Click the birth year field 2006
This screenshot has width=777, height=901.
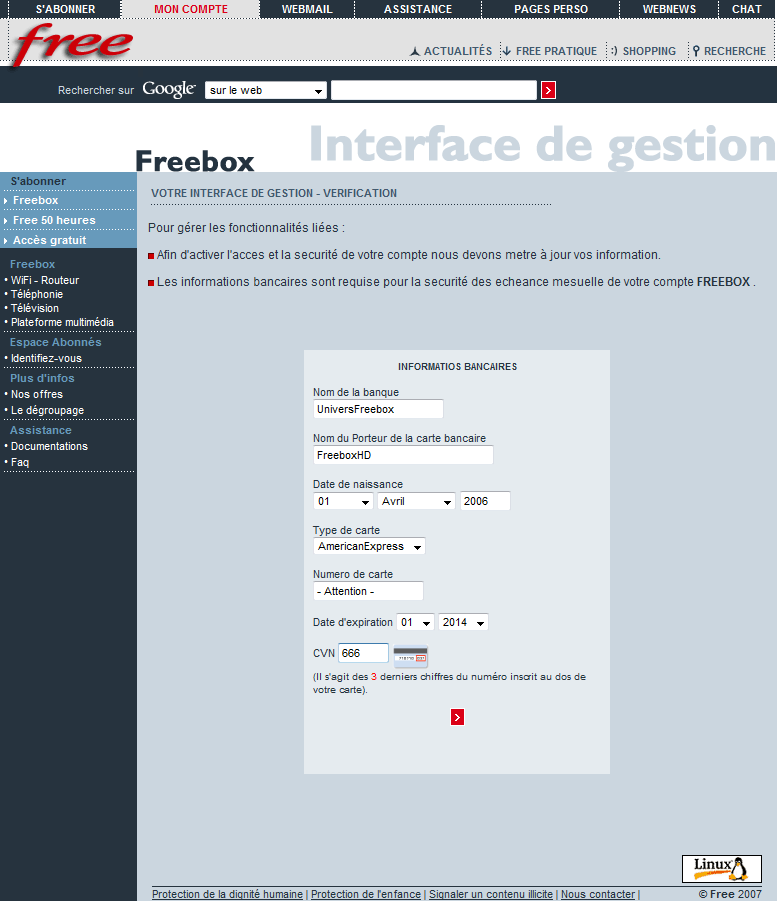[485, 501]
